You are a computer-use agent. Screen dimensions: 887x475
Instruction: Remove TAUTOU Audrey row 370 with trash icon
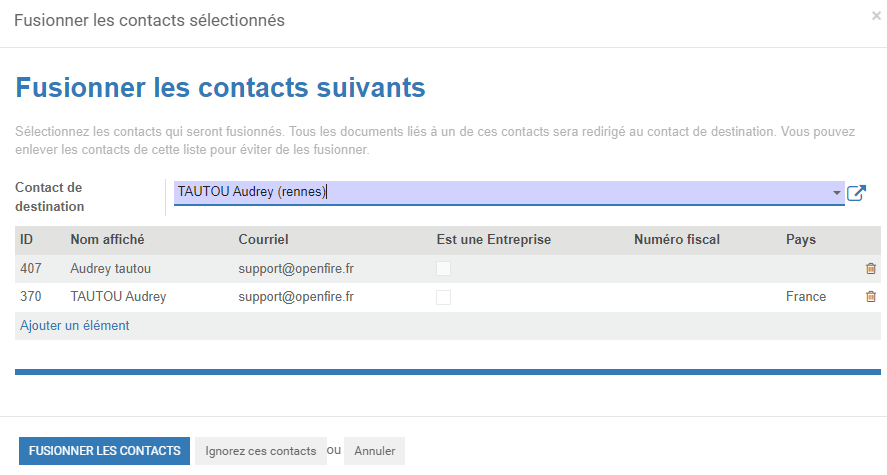[x=871, y=296]
